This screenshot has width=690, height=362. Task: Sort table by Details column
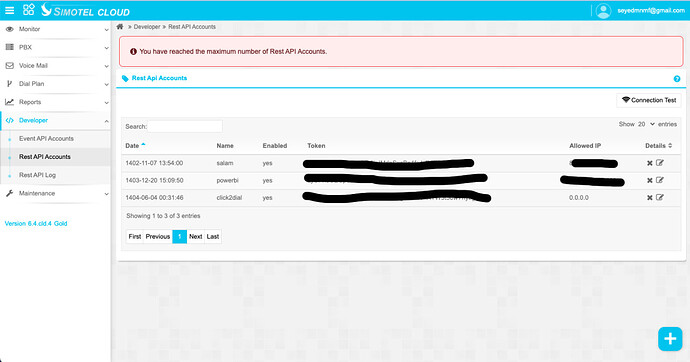pos(659,146)
